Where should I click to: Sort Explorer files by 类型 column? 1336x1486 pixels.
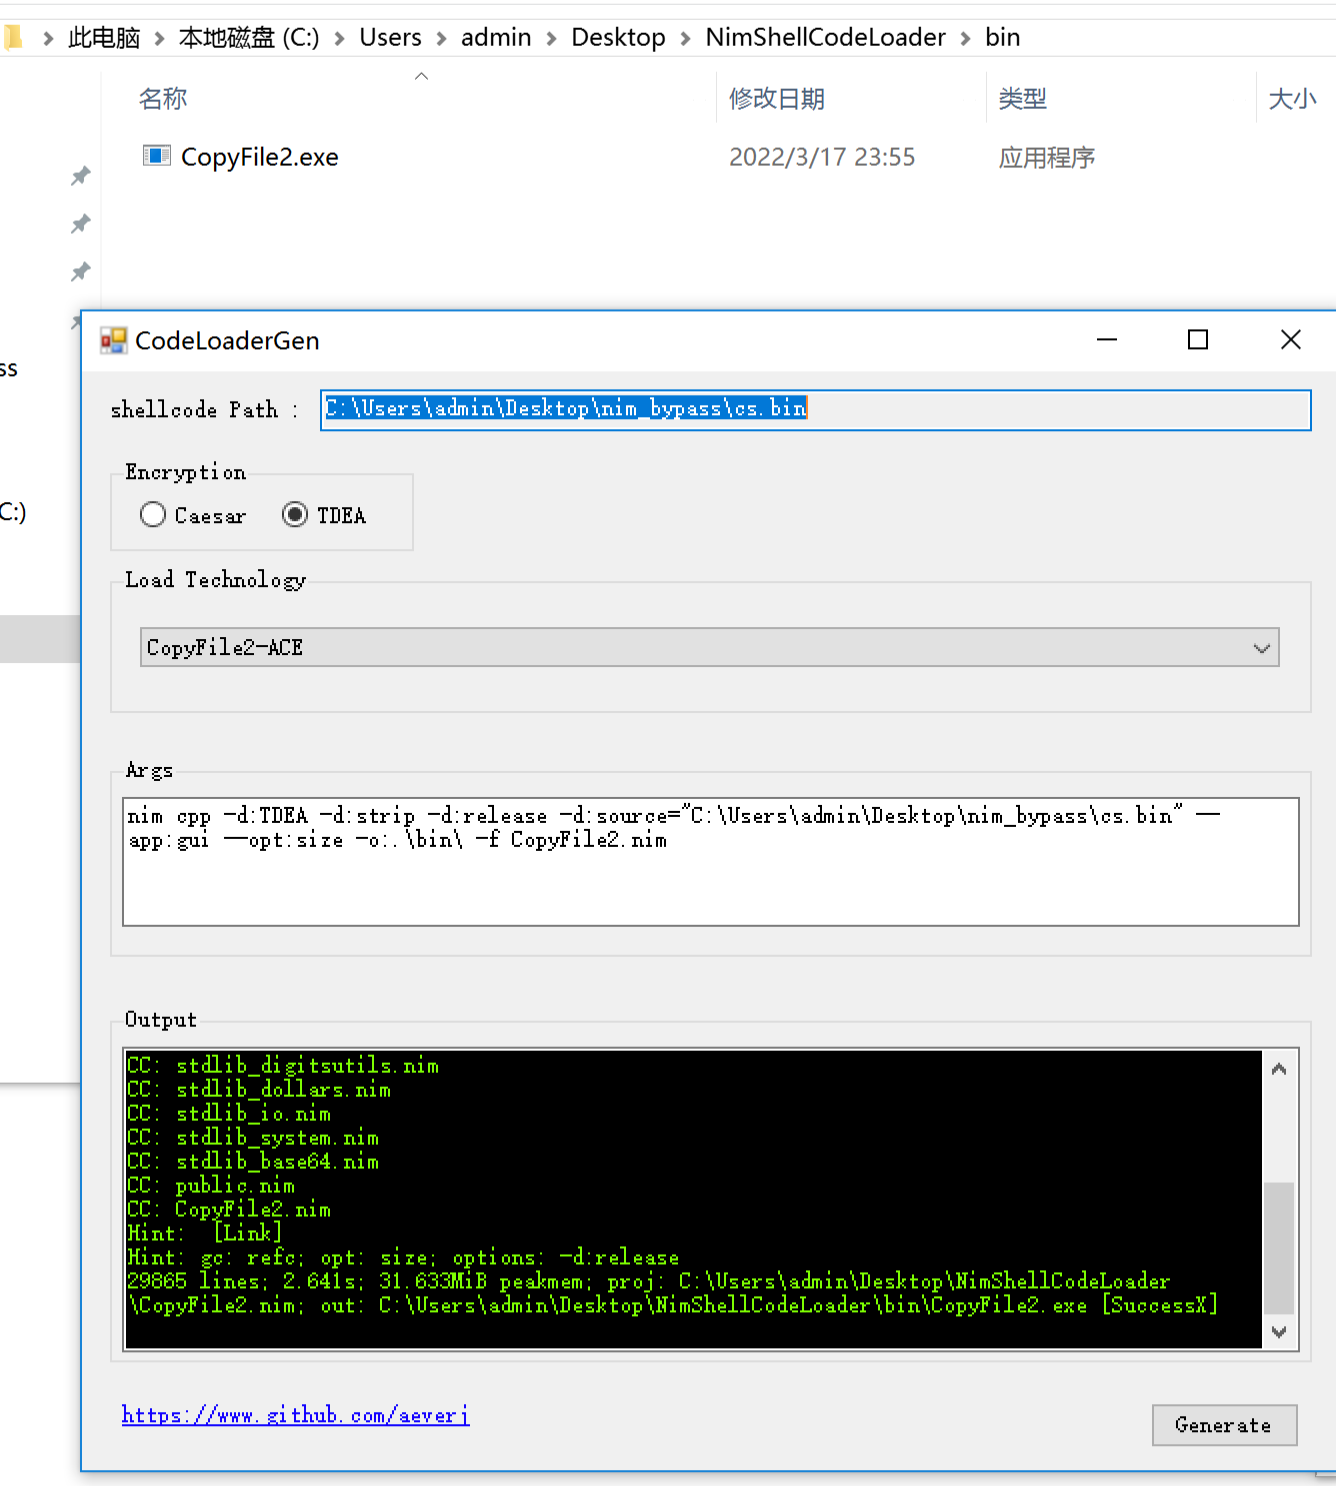click(1022, 99)
